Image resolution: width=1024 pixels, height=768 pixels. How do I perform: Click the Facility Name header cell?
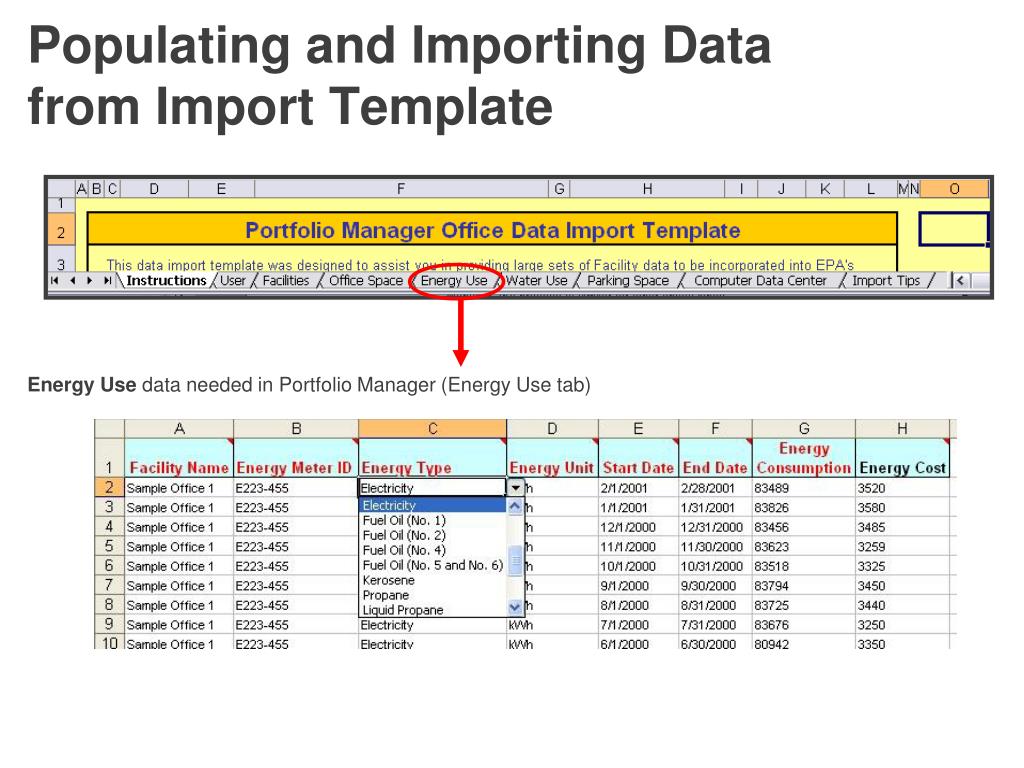179,458
